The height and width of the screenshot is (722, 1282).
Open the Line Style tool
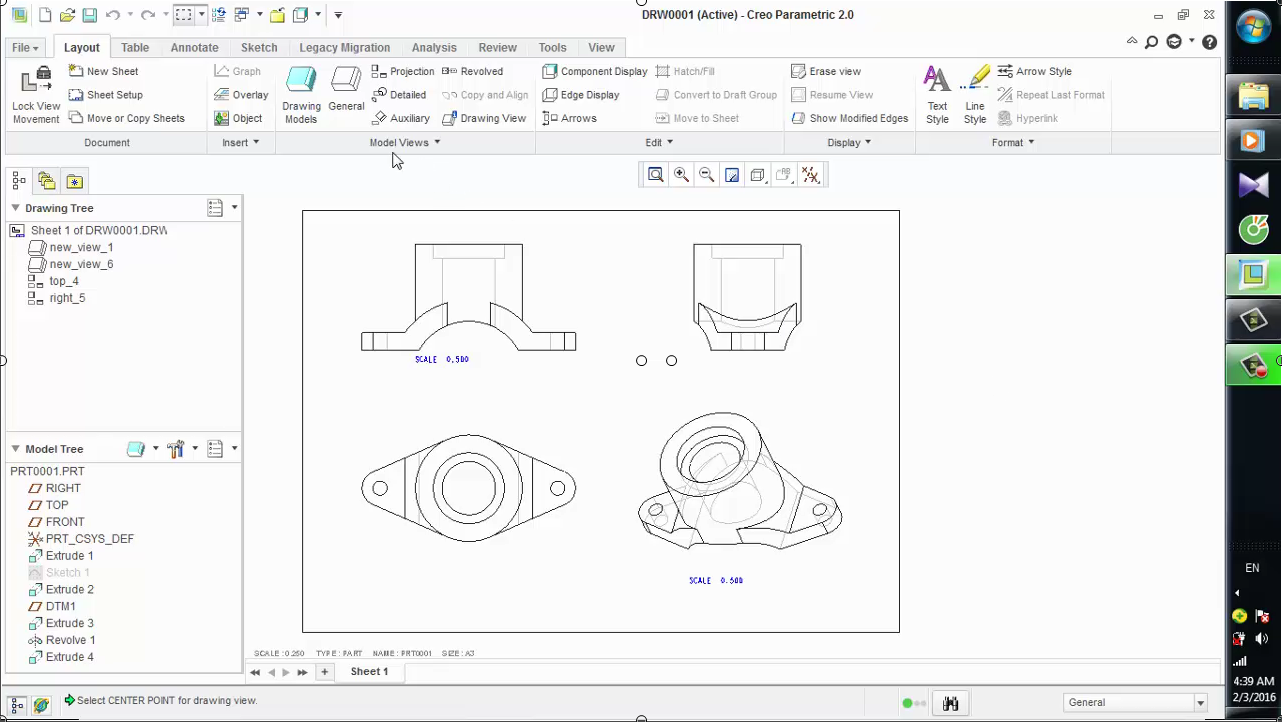(974, 94)
